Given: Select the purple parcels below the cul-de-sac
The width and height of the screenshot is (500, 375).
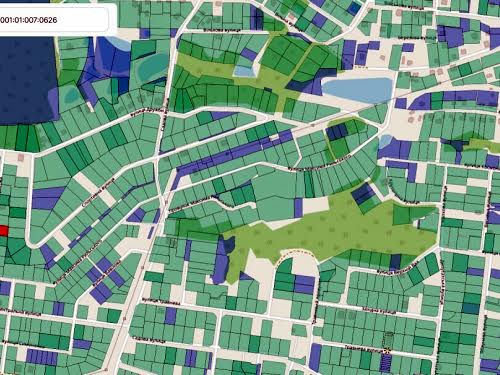Looking at the screenshot, I should (304, 284).
